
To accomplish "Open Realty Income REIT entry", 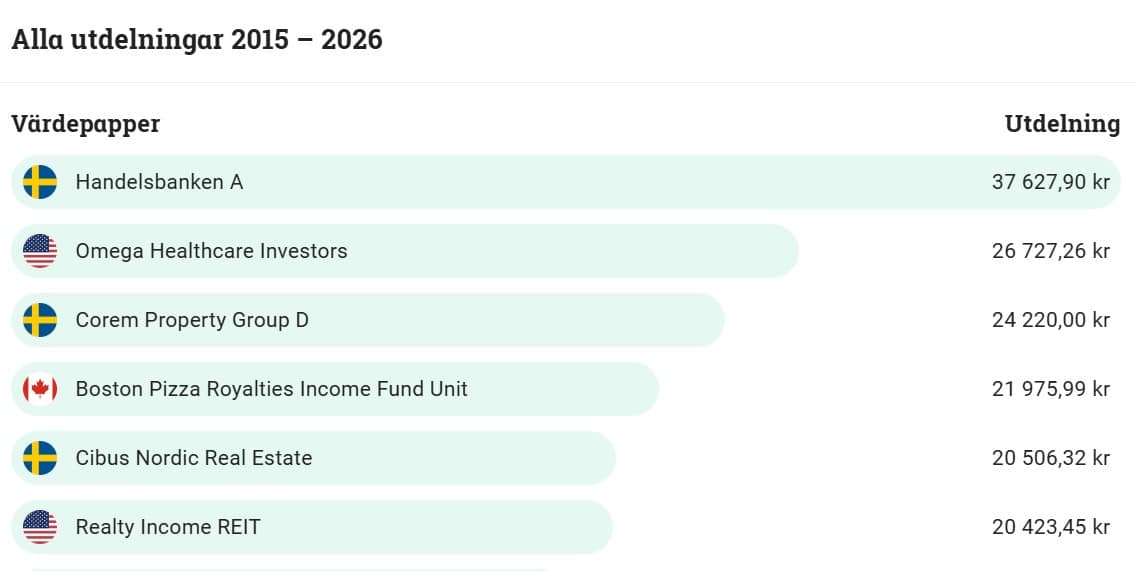I will (x=168, y=527).
